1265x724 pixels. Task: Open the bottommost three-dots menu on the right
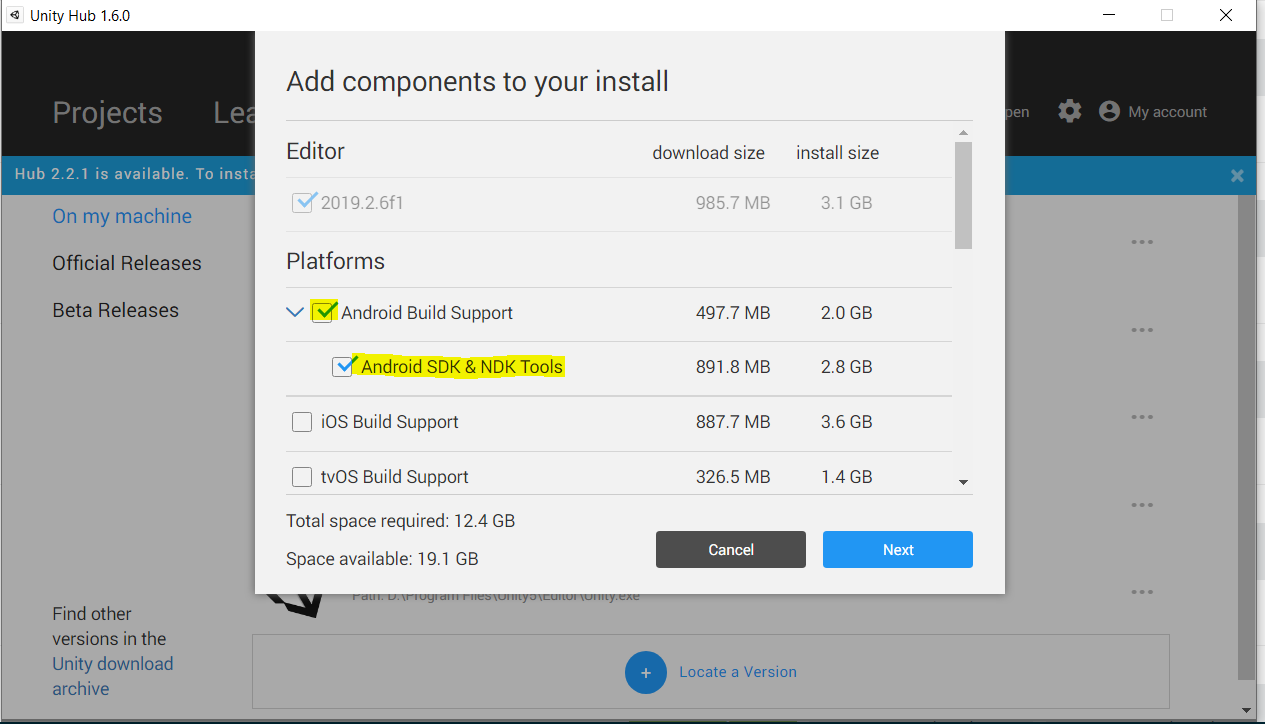point(1143,592)
